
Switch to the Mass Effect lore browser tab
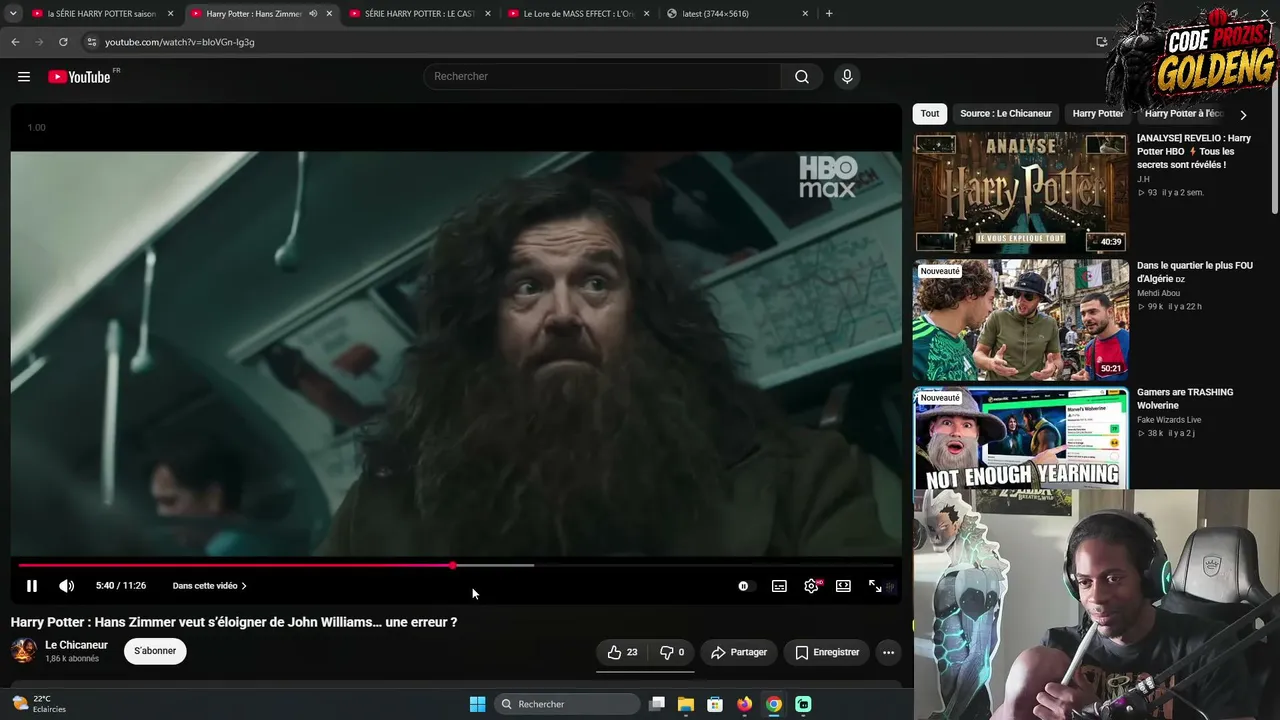coord(580,14)
